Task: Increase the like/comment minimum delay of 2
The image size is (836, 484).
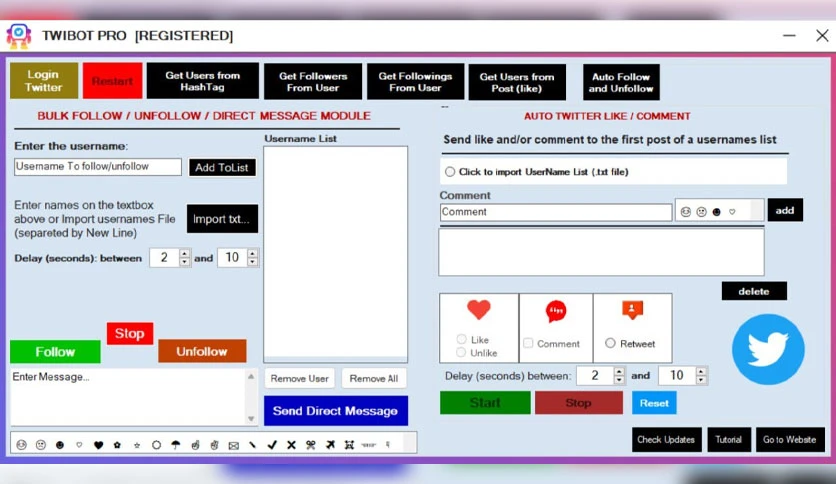Action: [619, 372]
